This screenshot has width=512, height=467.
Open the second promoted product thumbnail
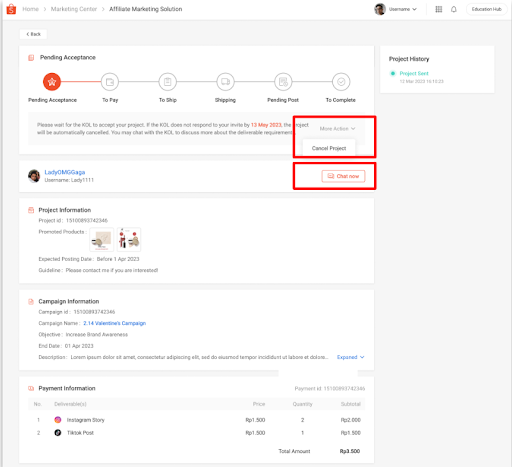[129, 239]
